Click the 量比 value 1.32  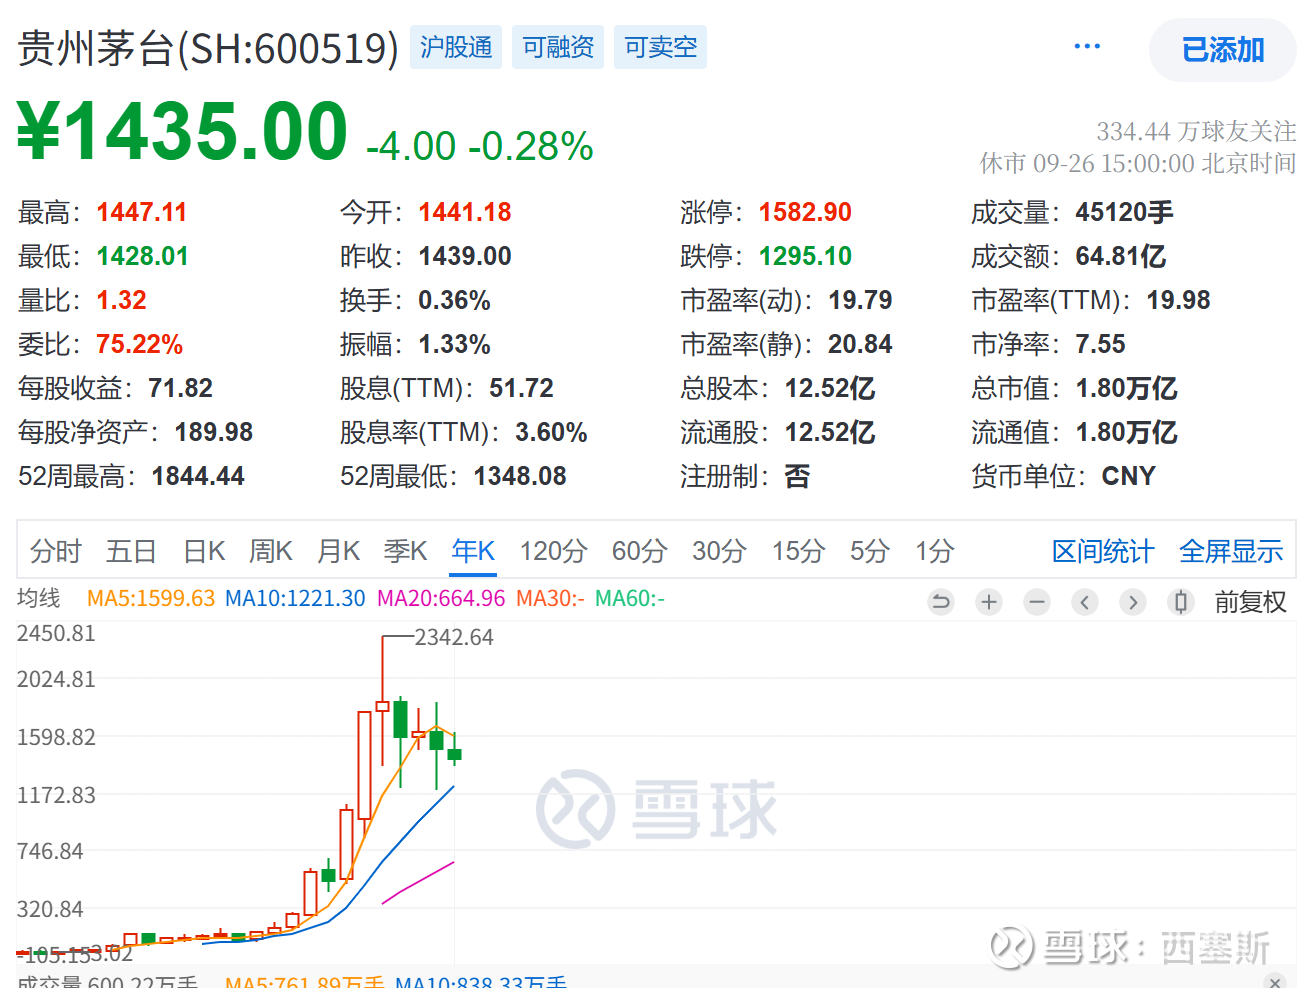pos(121,300)
